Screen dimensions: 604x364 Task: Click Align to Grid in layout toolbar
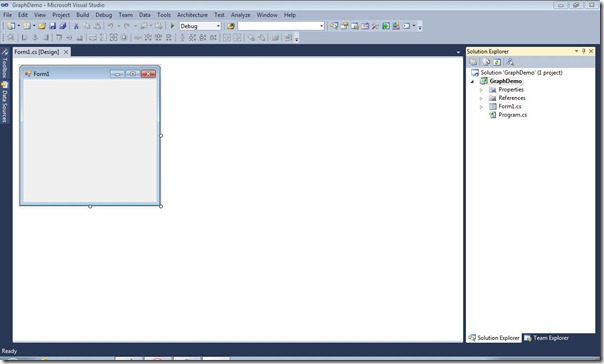[x=11, y=37]
